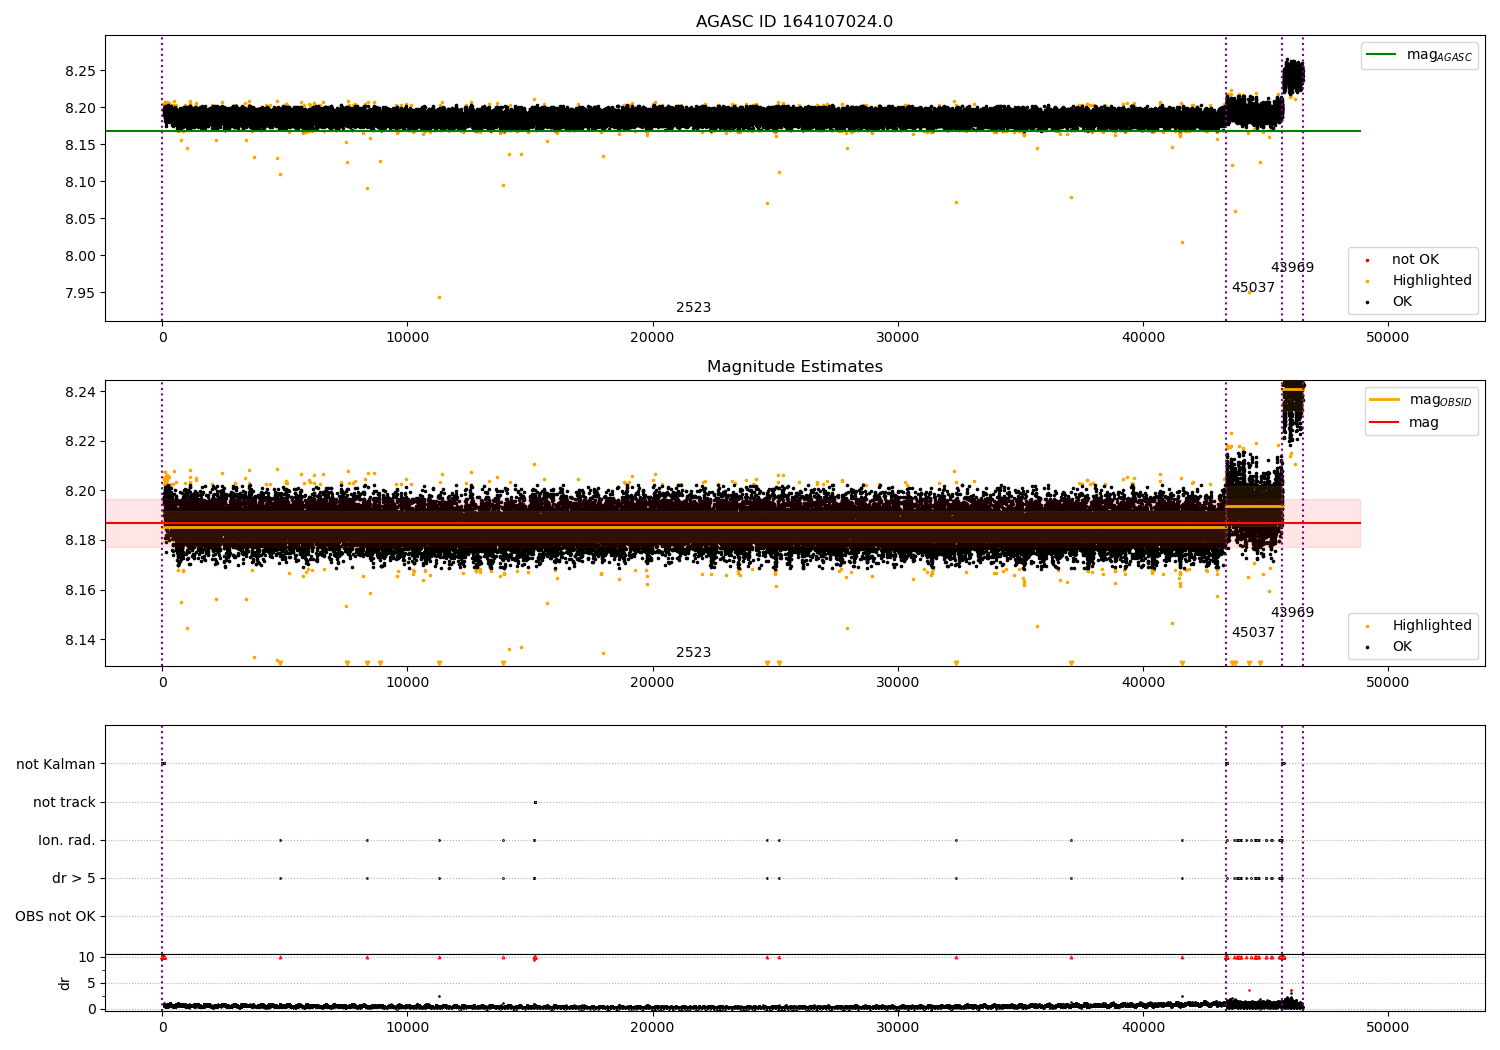
Task: Click the '10' tick on the dr axis
Action: click(x=88, y=957)
